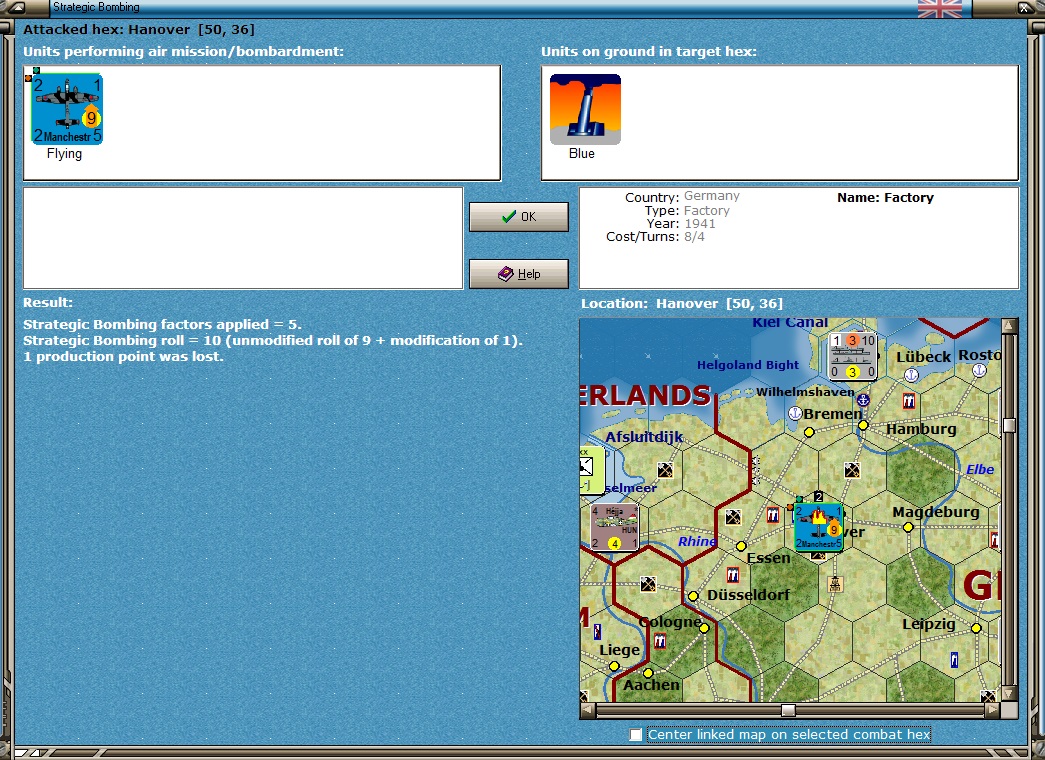The width and height of the screenshot is (1045, 760).
Task: Click the yellow city dot at Leipzig
Action: pyautogui.click(x=976, y=628)
